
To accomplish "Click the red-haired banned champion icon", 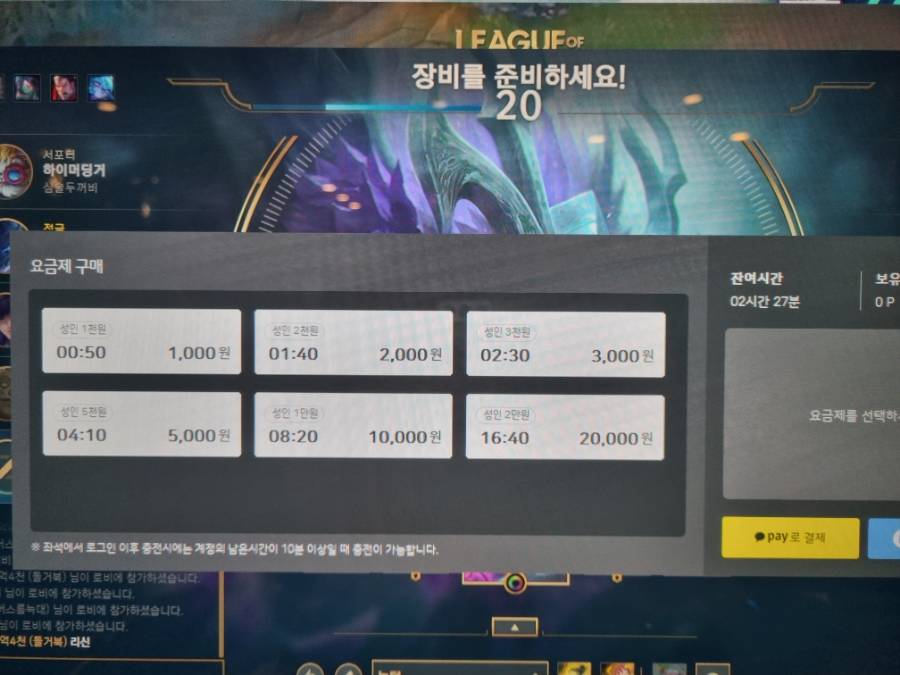I will click(64, 88).
